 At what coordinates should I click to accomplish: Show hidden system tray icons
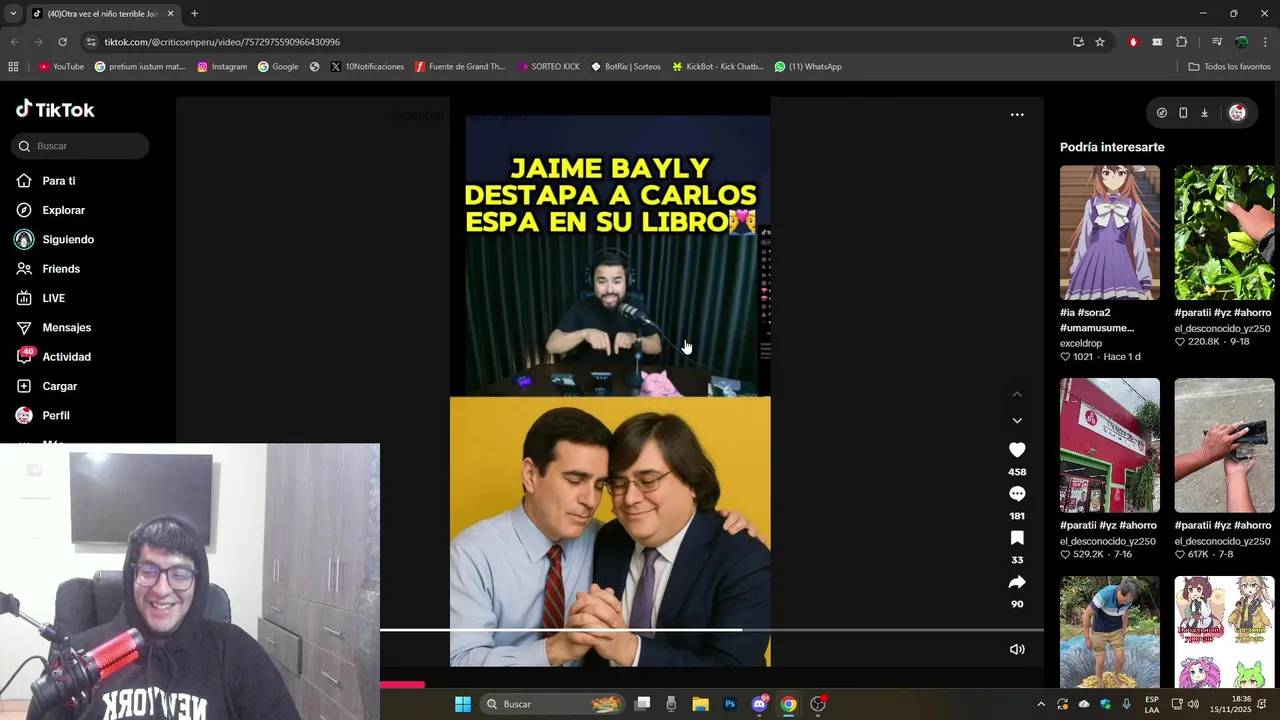(x=1041, y=704)
